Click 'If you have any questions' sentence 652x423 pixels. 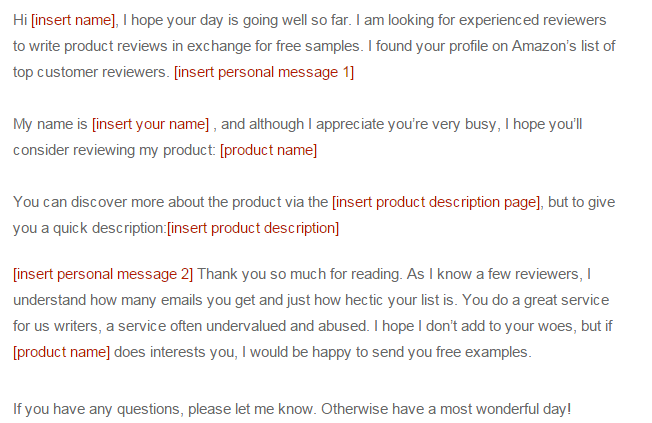96,409
